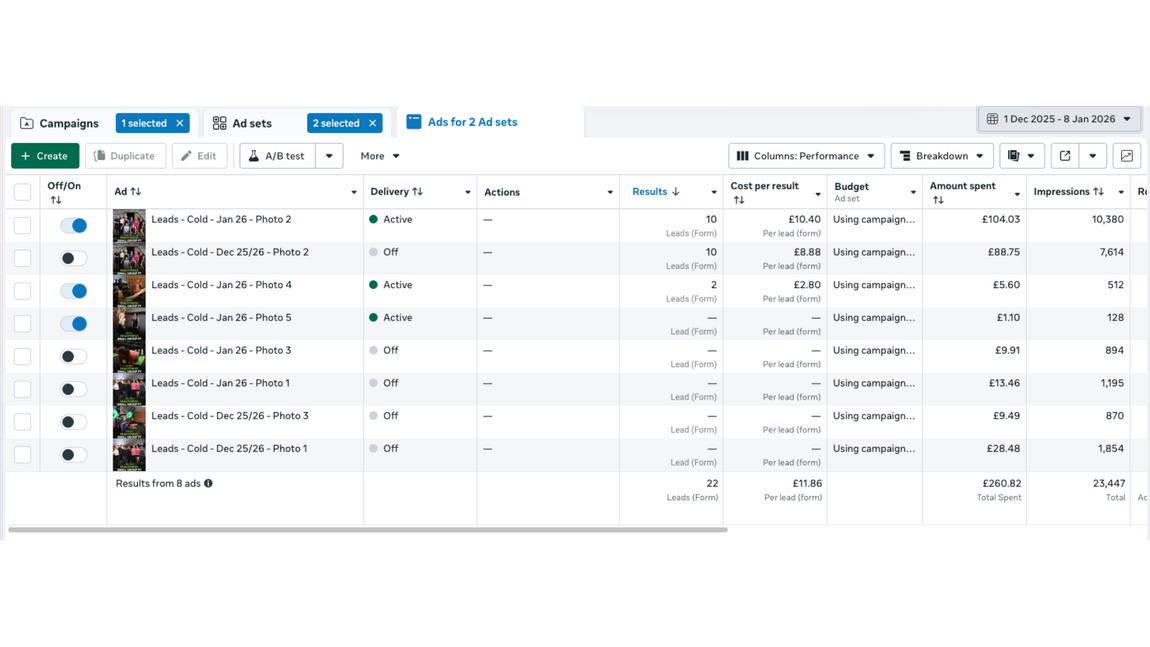This screenshot has height=647, width=1150.
Task: Open the charts view icon
Action: (1127, 156)
